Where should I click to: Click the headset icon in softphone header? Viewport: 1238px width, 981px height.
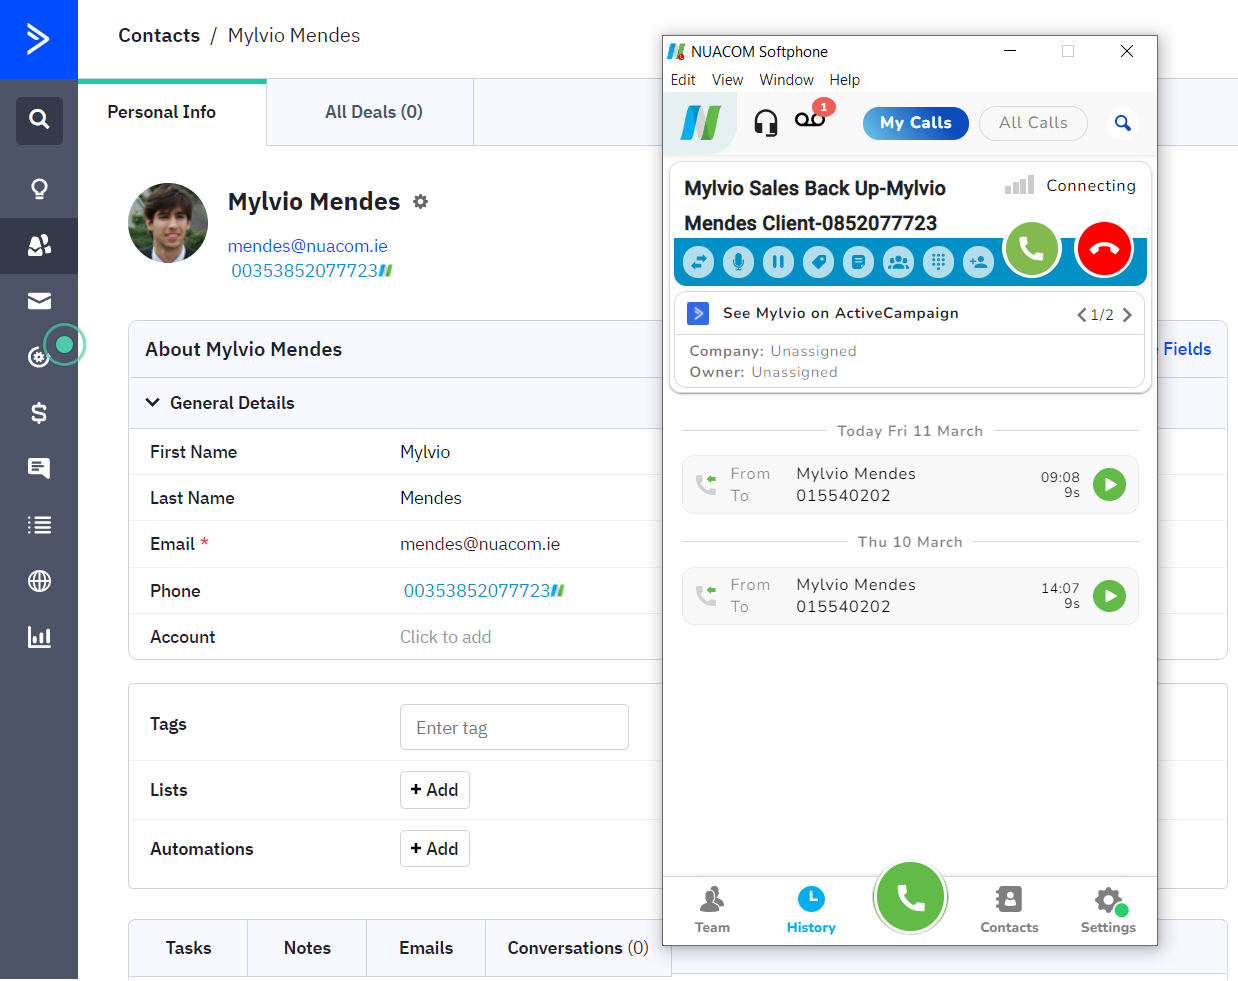coord(766,123)
